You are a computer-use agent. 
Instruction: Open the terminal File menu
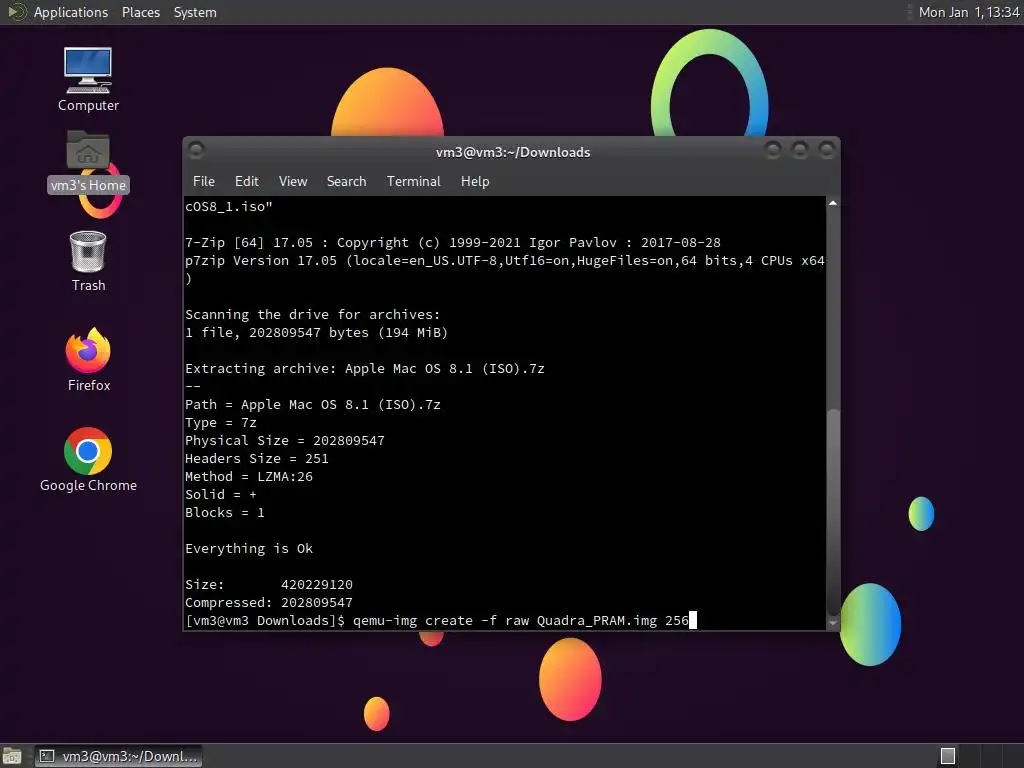pos(204,182)
